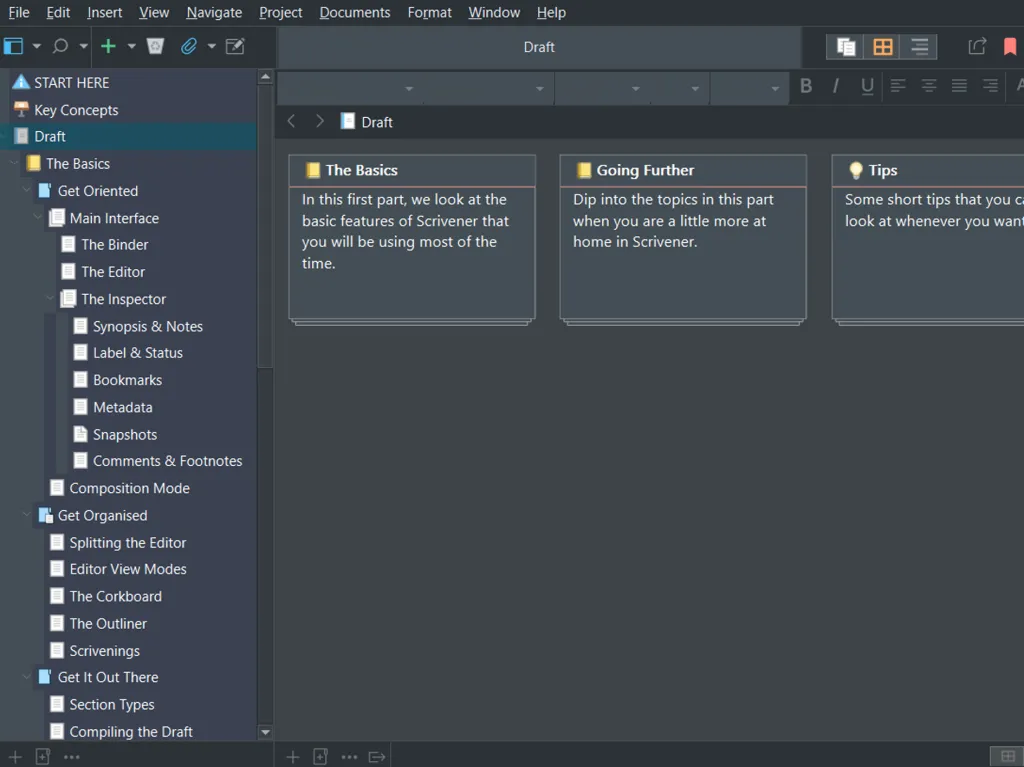Open the Navigate menu

214,12
